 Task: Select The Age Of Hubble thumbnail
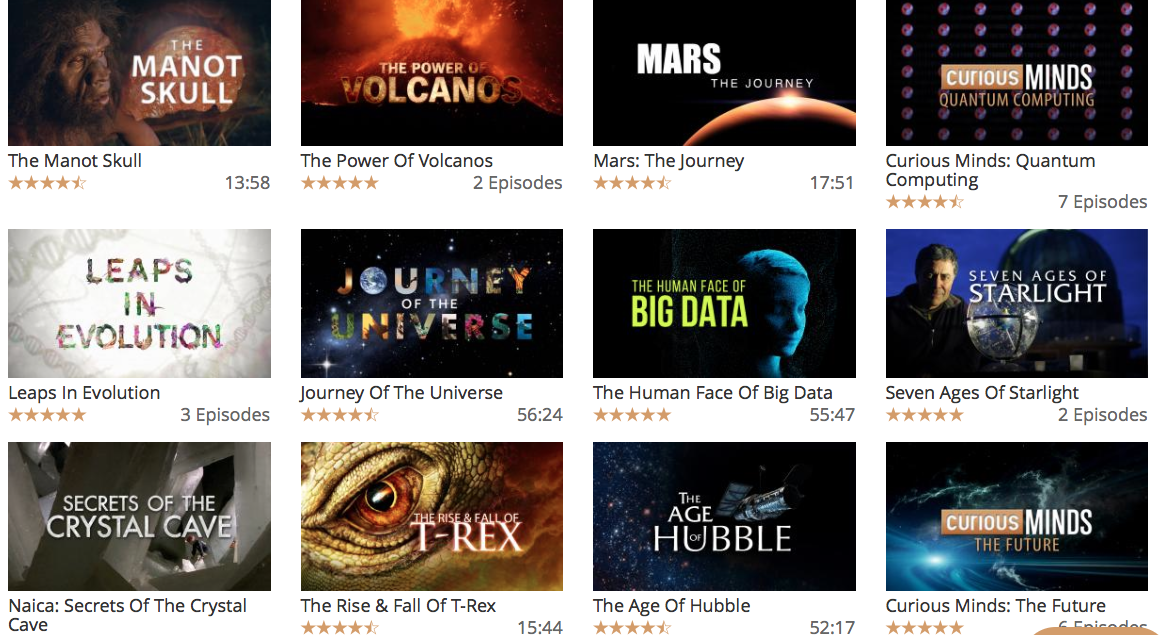pos(724,516)
